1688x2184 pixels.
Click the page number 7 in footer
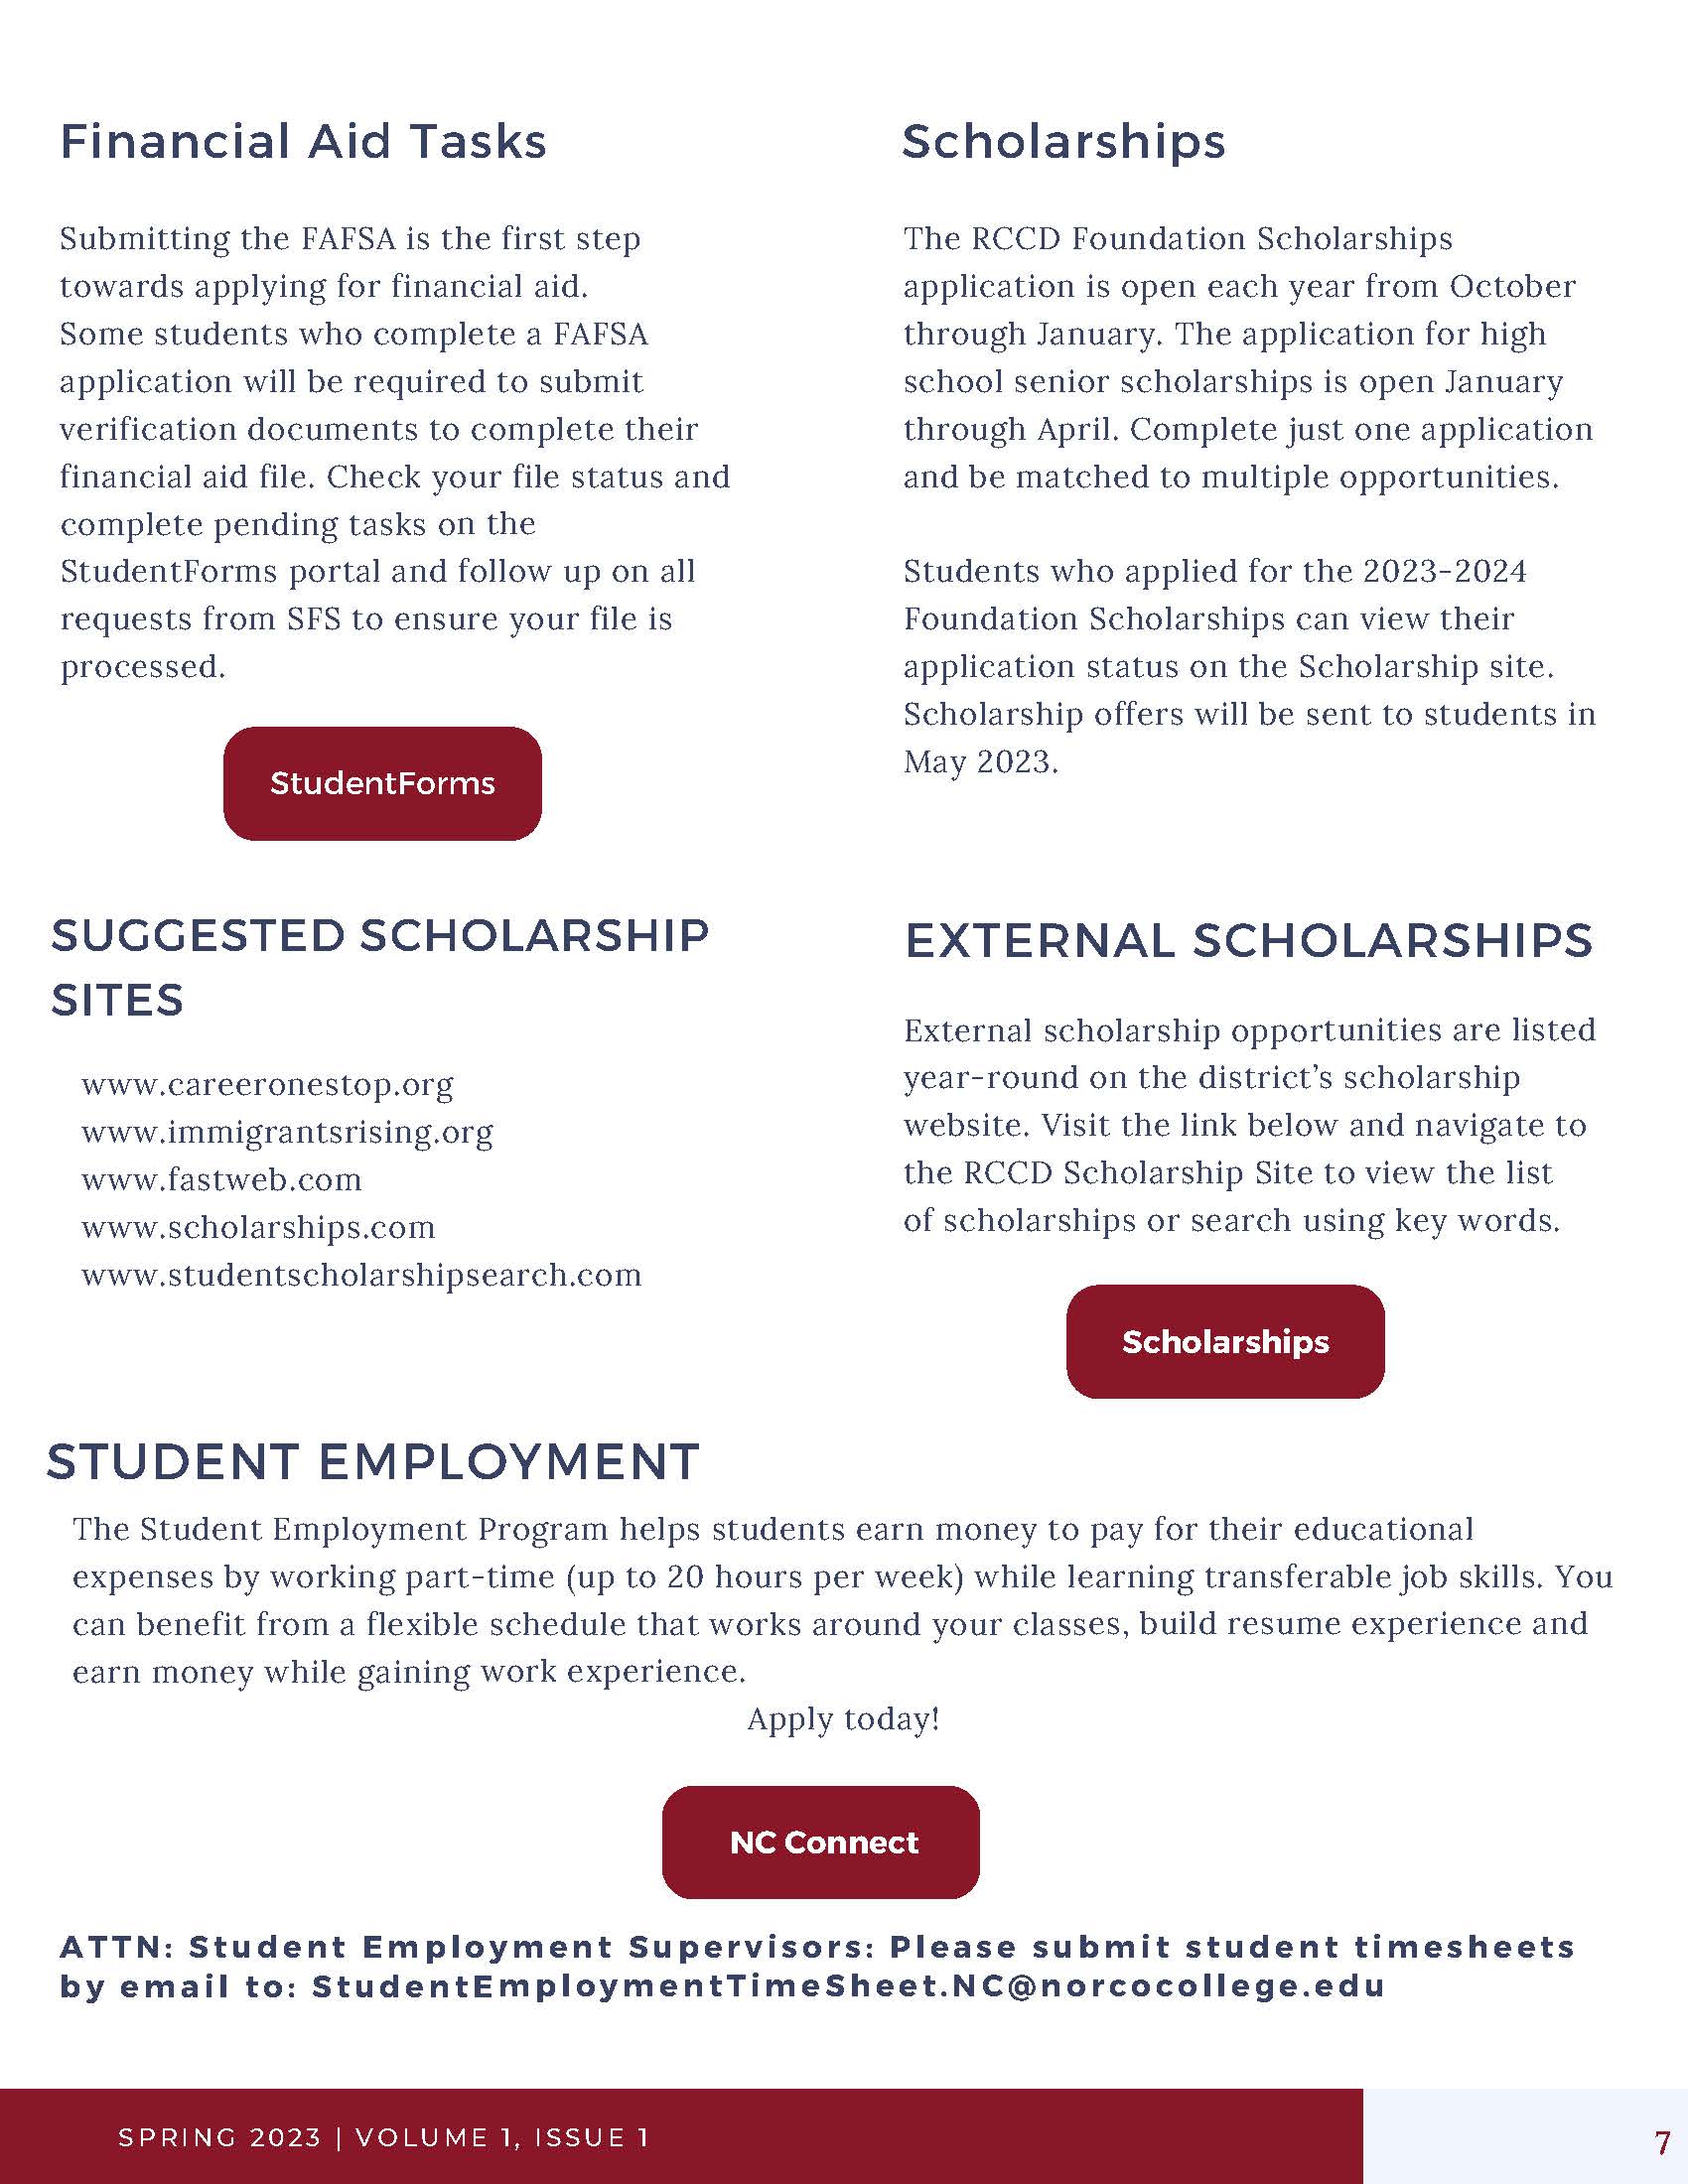point(1662,2143)
